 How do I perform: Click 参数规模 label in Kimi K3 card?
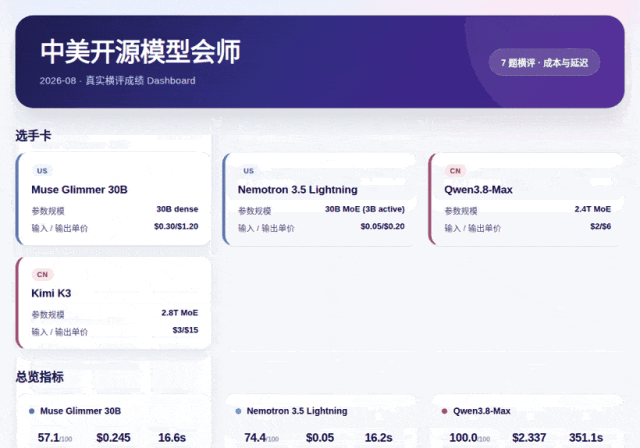click(48, 315)
